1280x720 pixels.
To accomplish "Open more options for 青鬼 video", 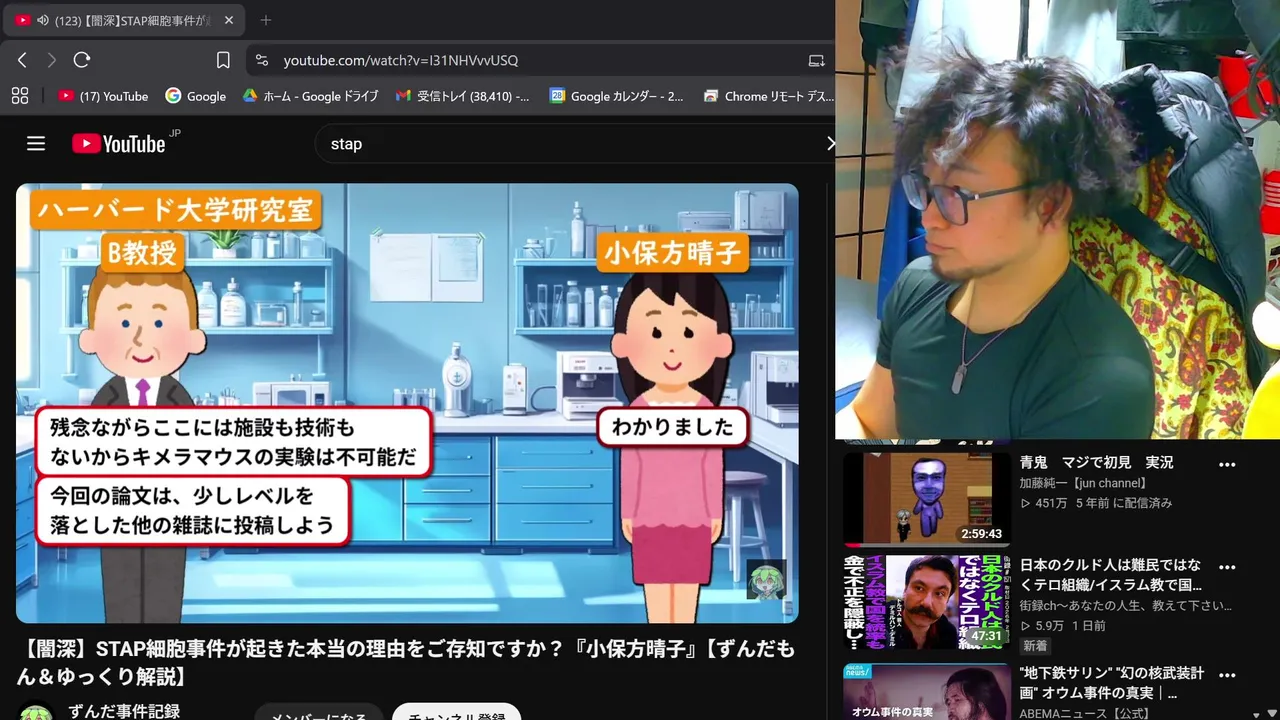I will coord(1227,465).
